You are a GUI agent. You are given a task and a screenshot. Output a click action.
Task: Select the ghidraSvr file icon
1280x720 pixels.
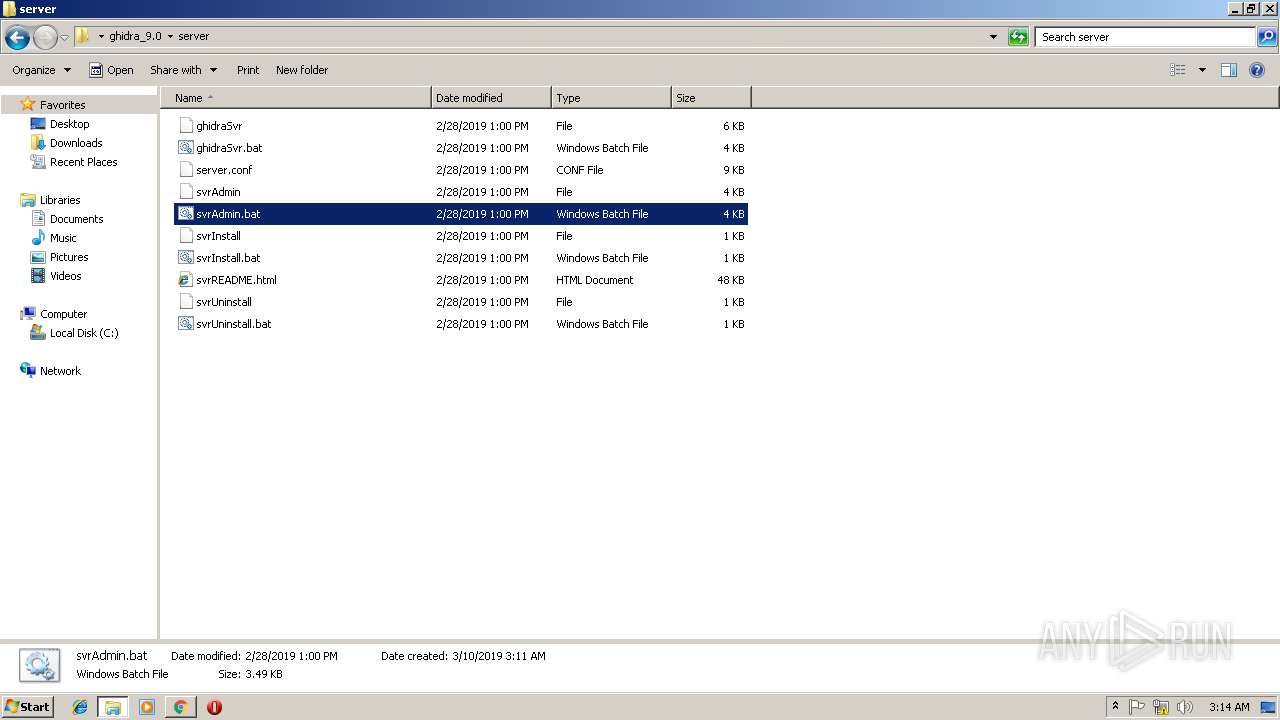point(185,126)
